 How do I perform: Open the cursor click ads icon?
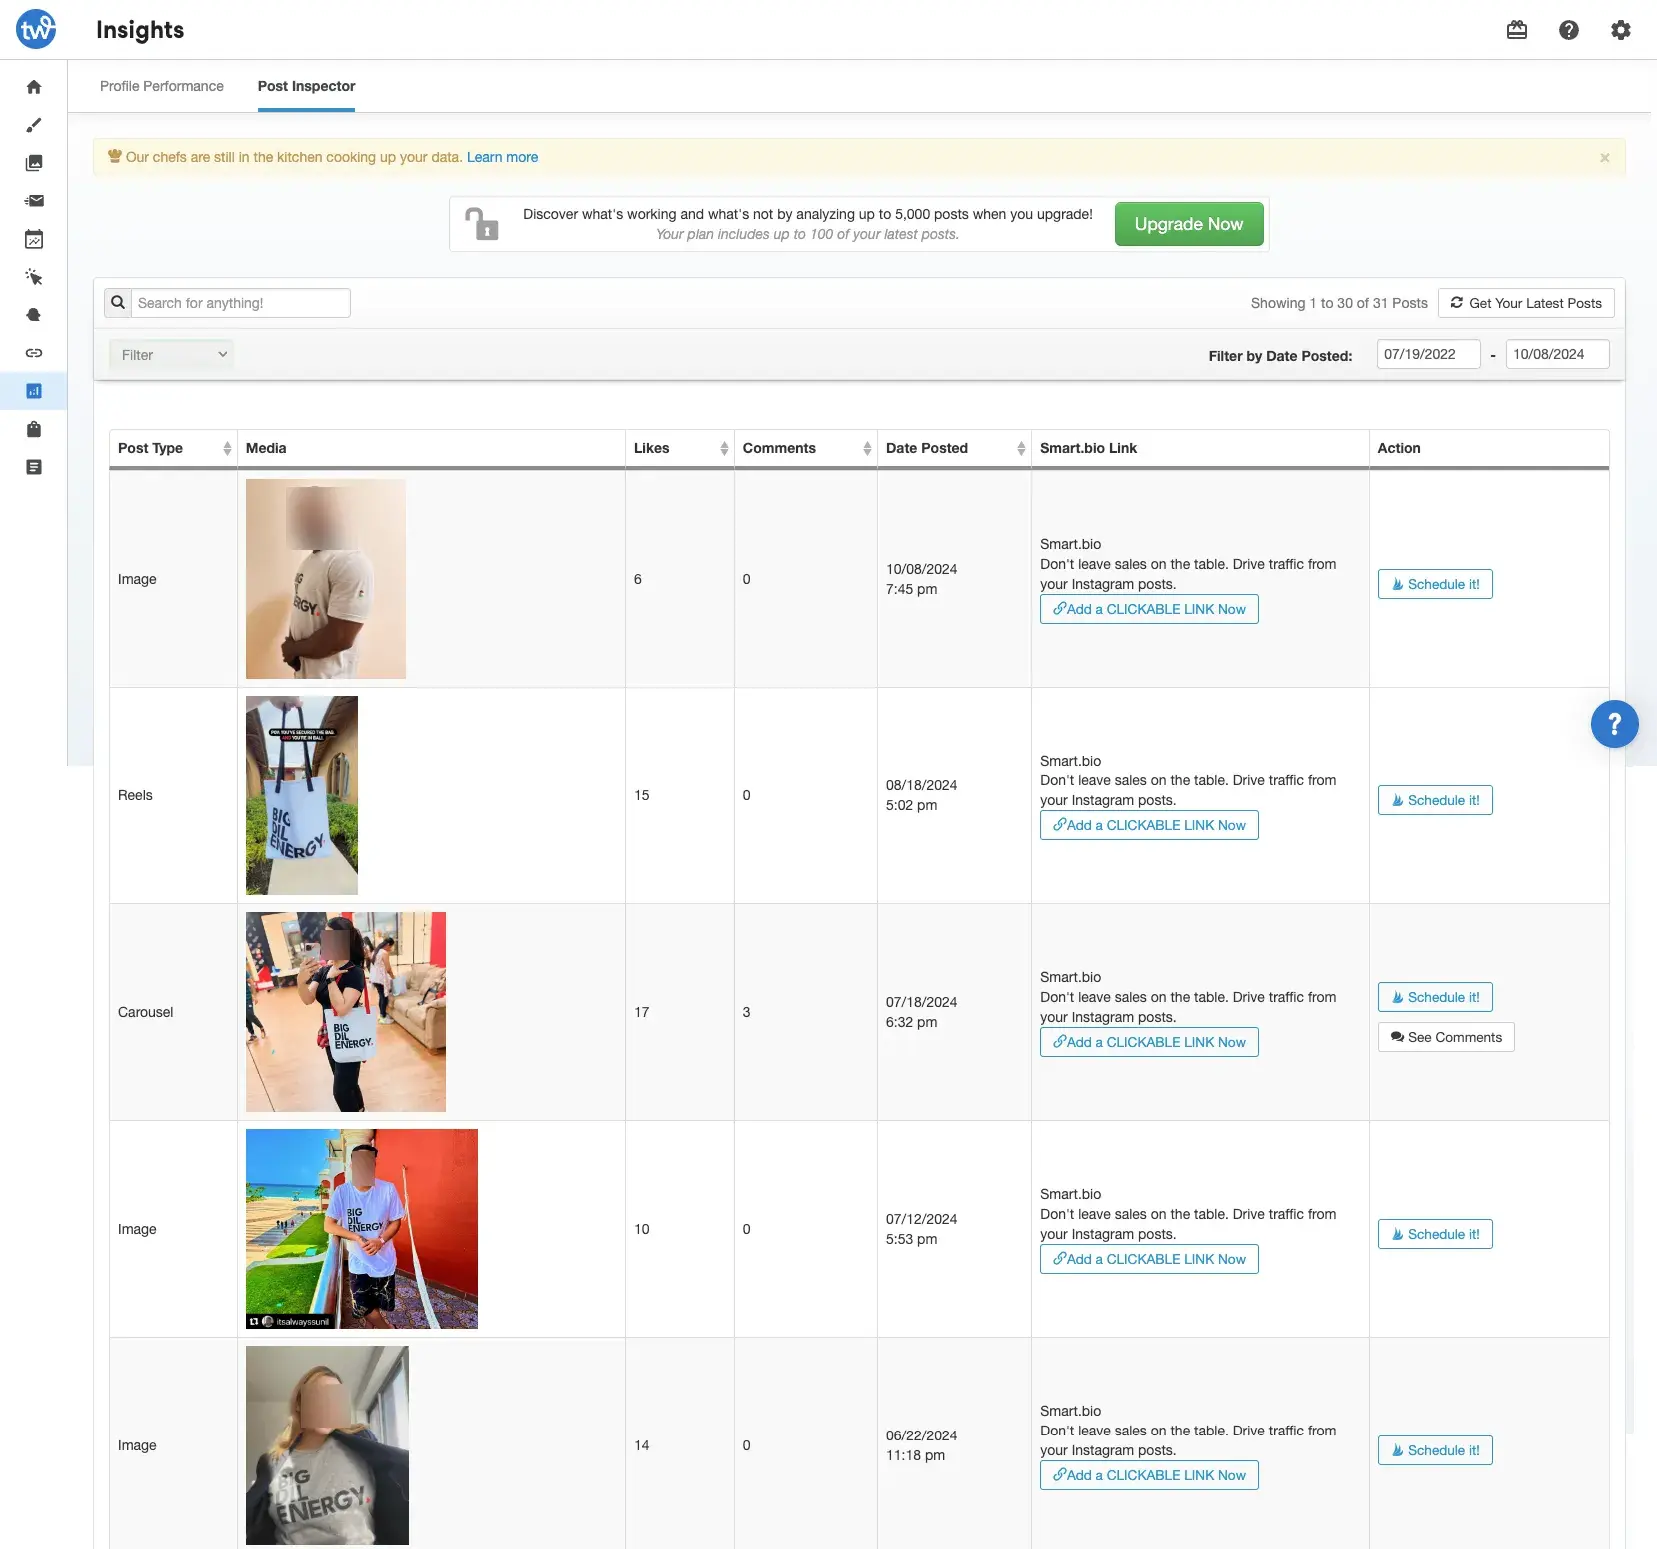click(34, 277)
